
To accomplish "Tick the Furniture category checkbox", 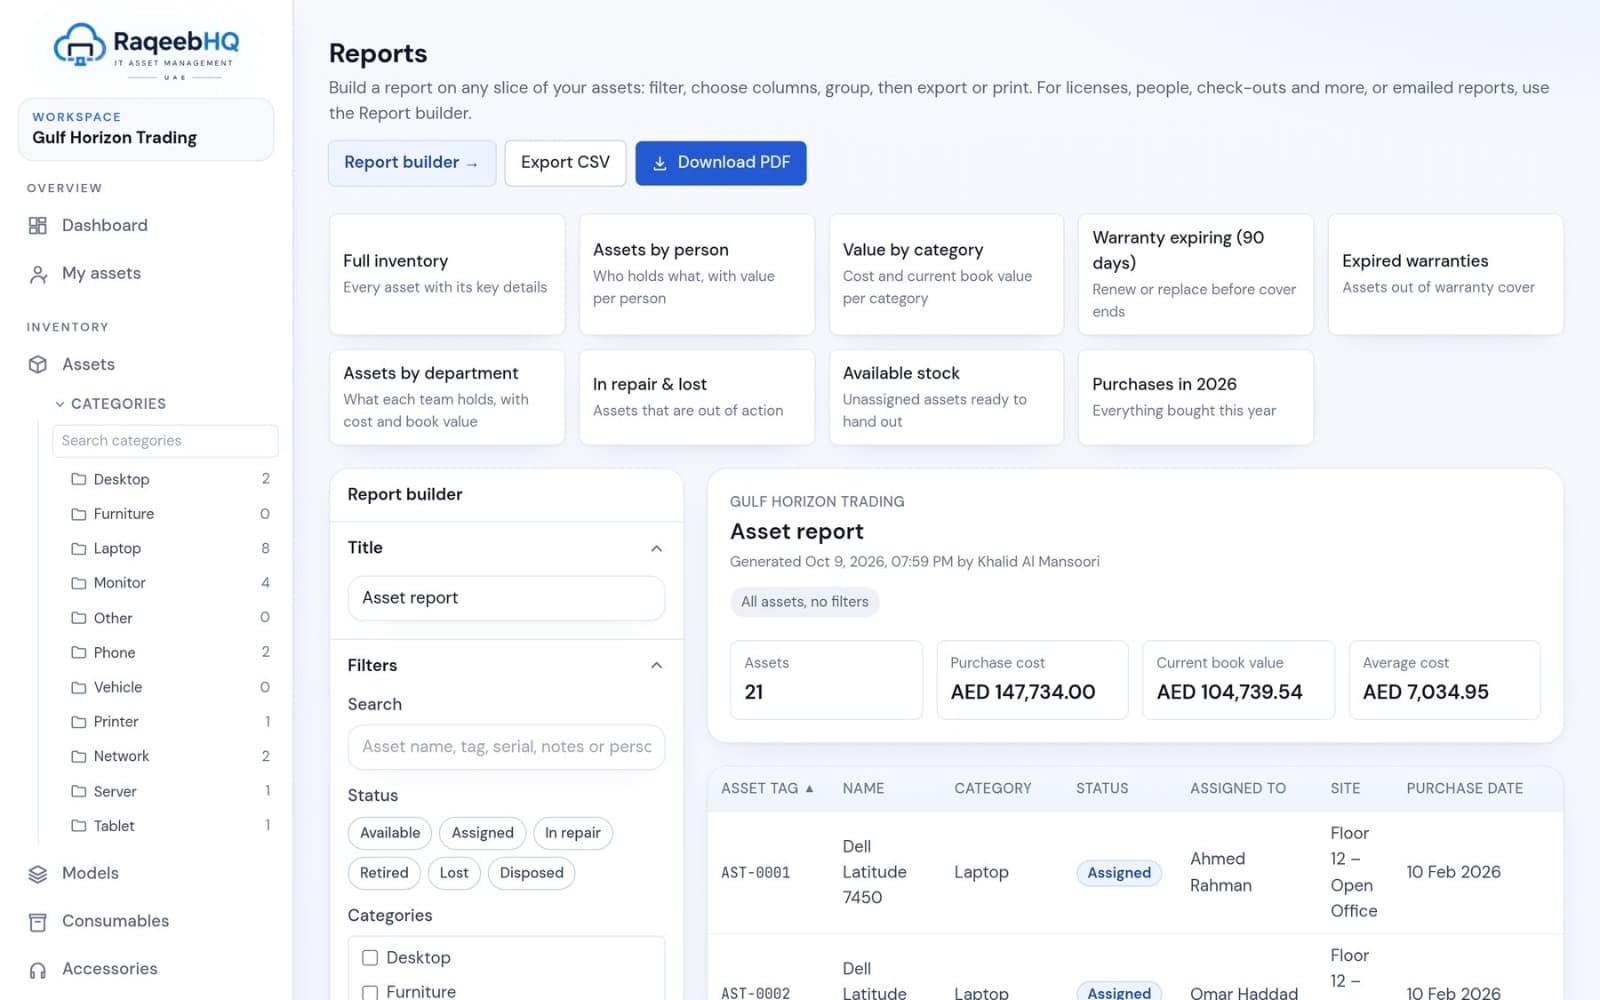I will pos(370,992).
